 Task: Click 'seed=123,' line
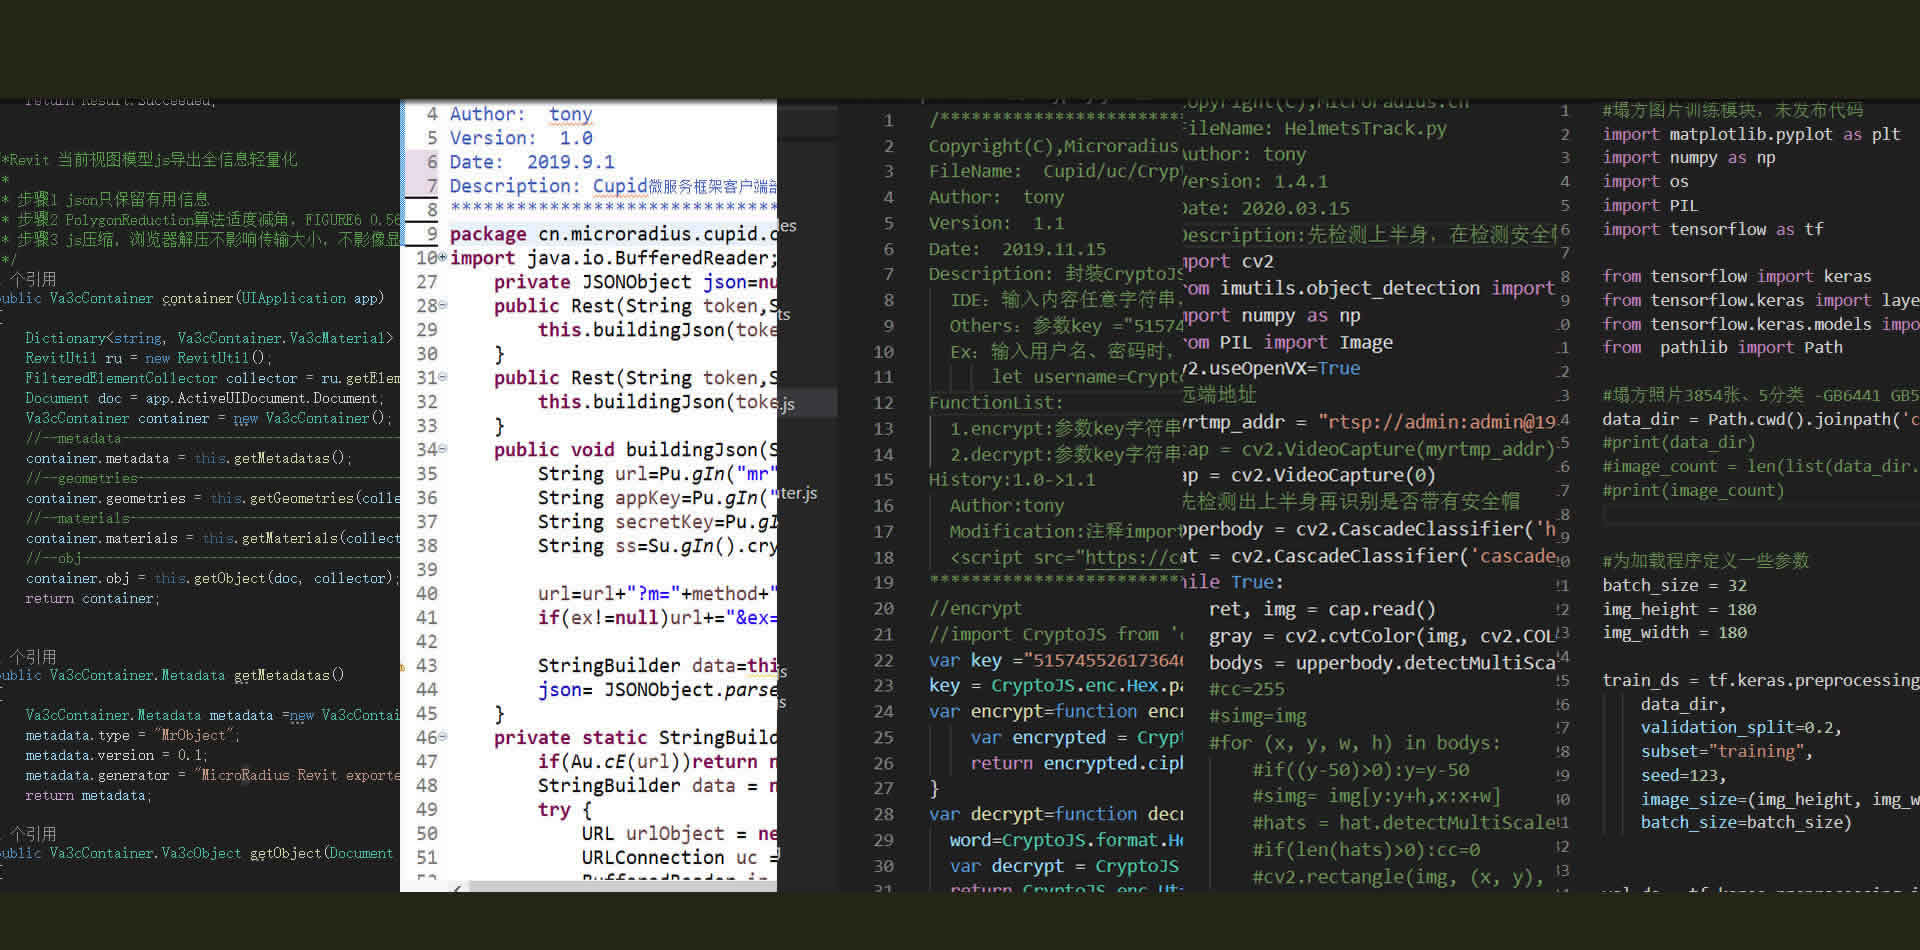pyautogui.click(x=1683, y=776)
